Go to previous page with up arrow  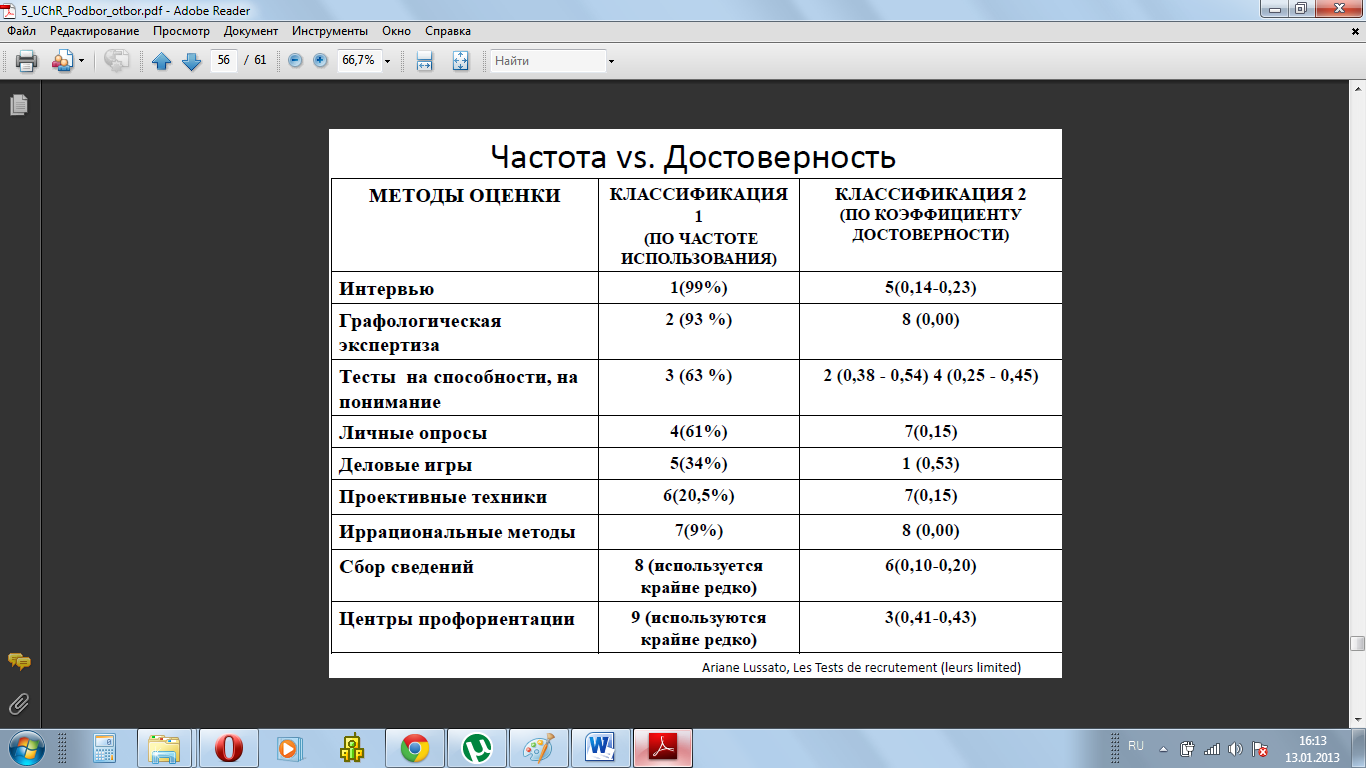point(162,61)
